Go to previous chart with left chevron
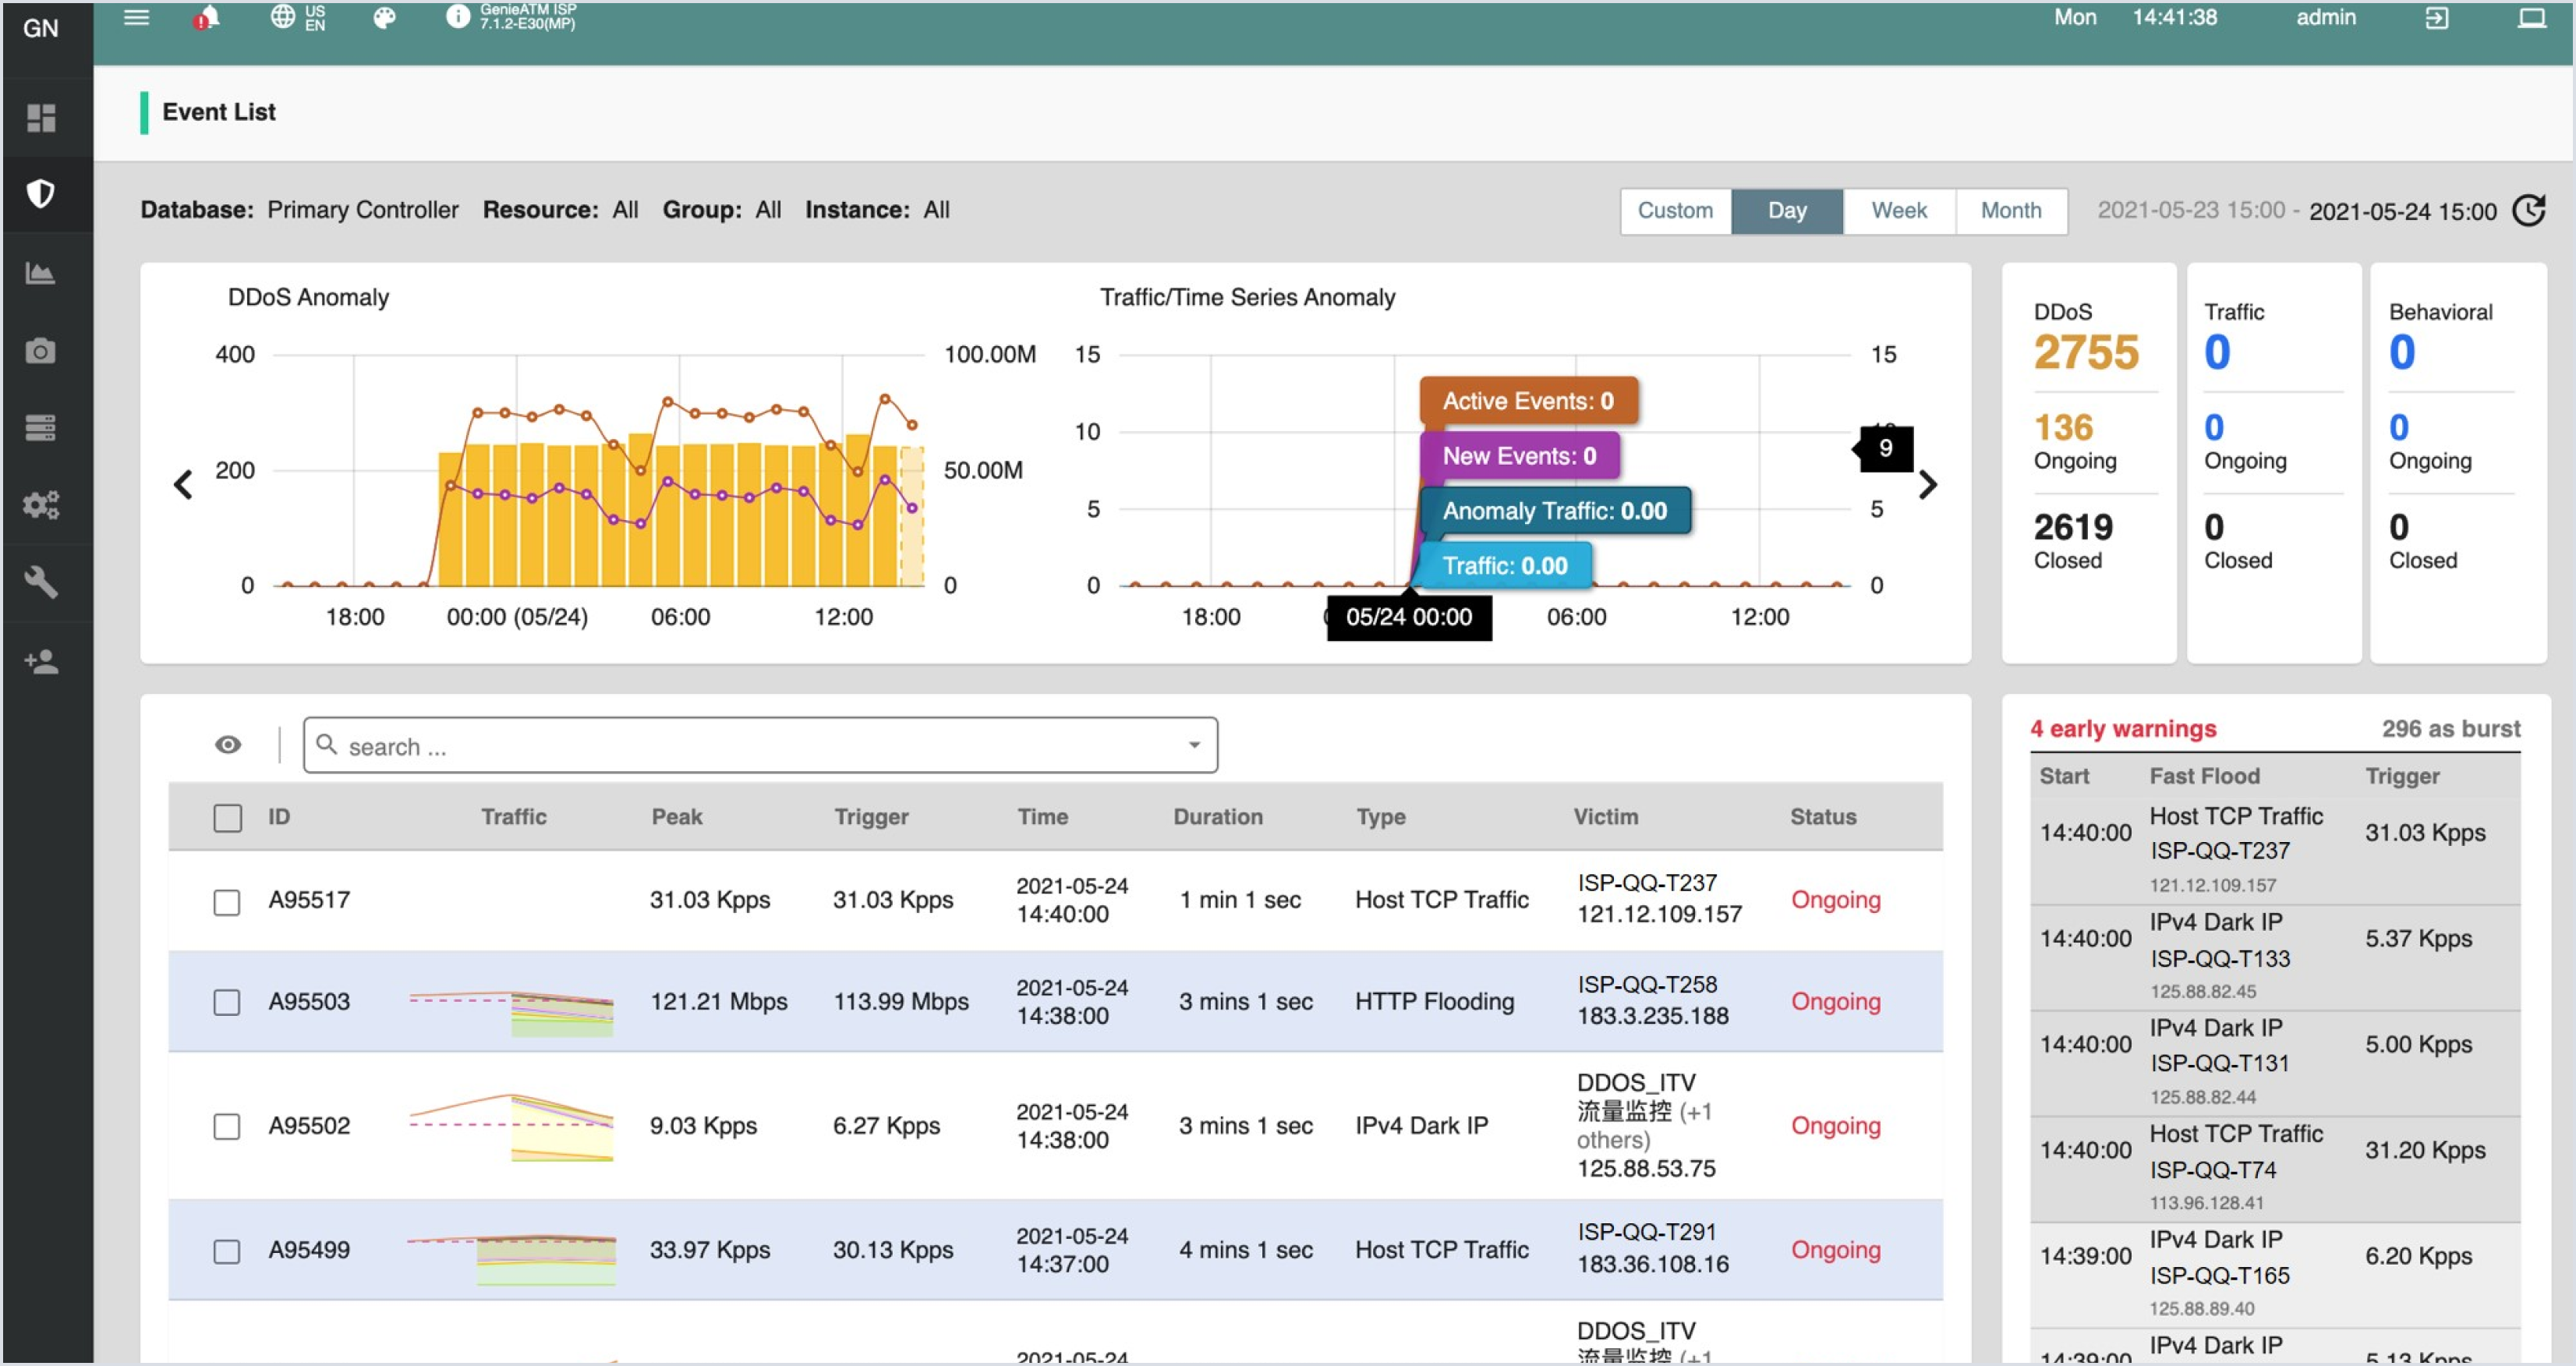This screenshot has height=1366, width=2576. [183, 485]
